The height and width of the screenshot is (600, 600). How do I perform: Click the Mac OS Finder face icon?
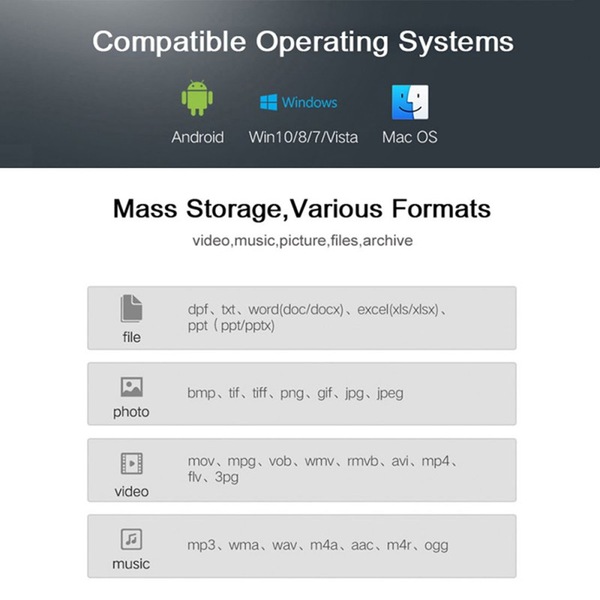click(x=410, y=102)
